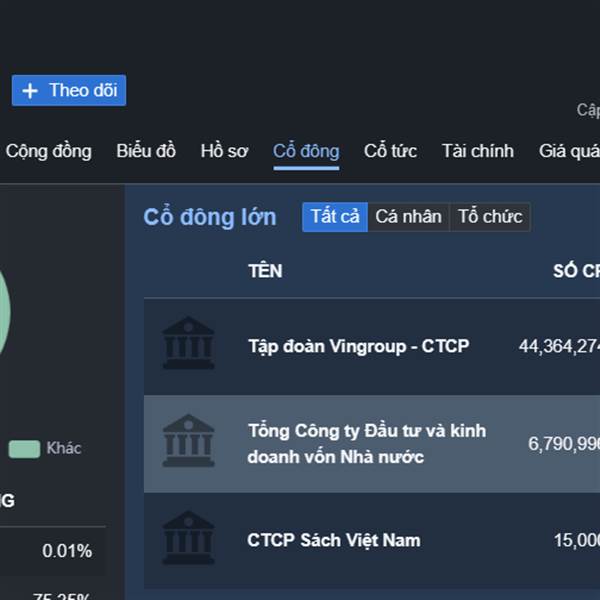Go to the Cổ tức tab
This screenshot has height=600, width=600.
coord(390,151)
